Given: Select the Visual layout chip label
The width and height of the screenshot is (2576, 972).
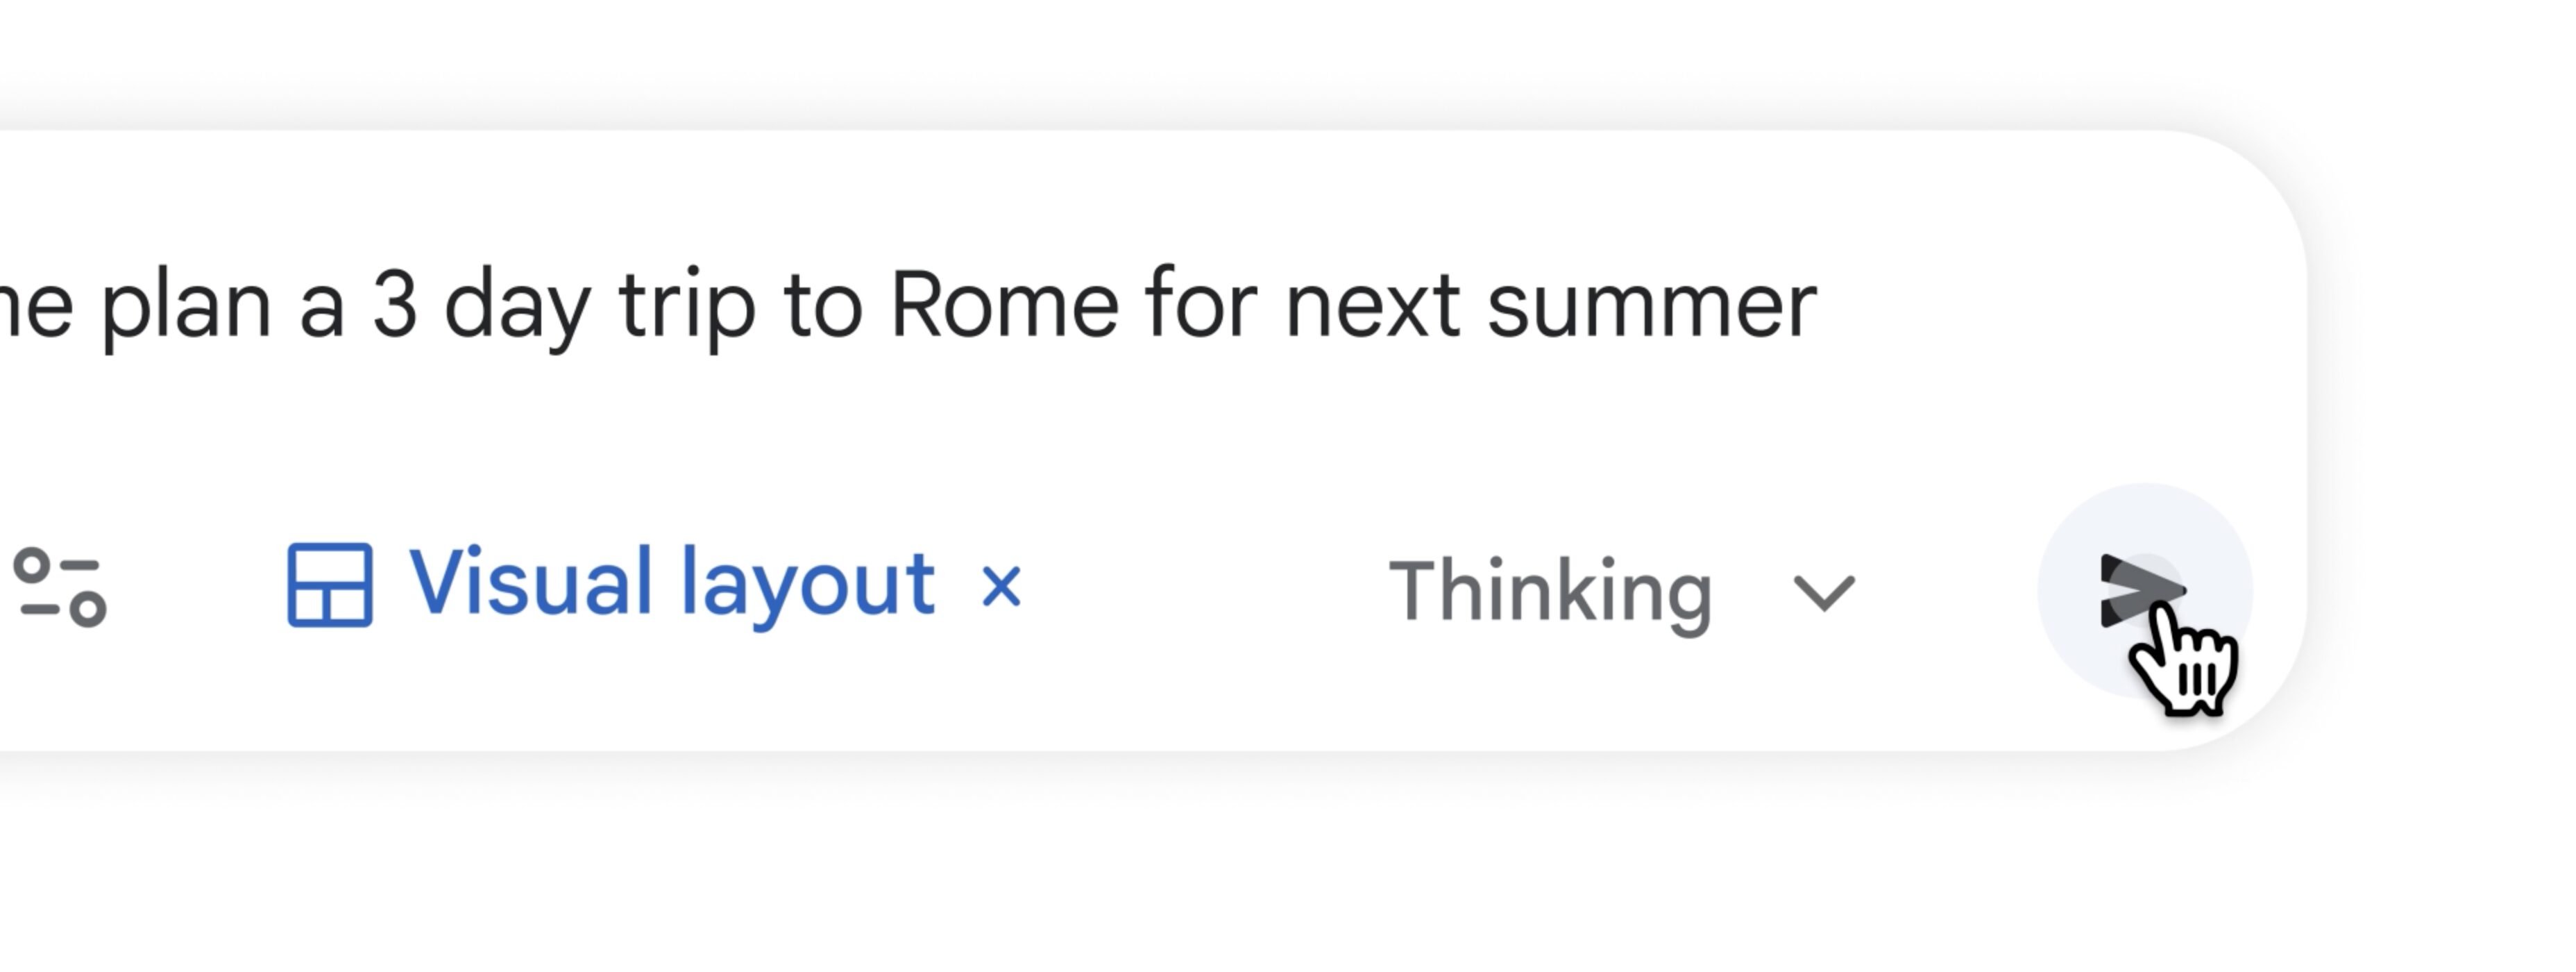Looking at the screenshot, I should (672, 583).
